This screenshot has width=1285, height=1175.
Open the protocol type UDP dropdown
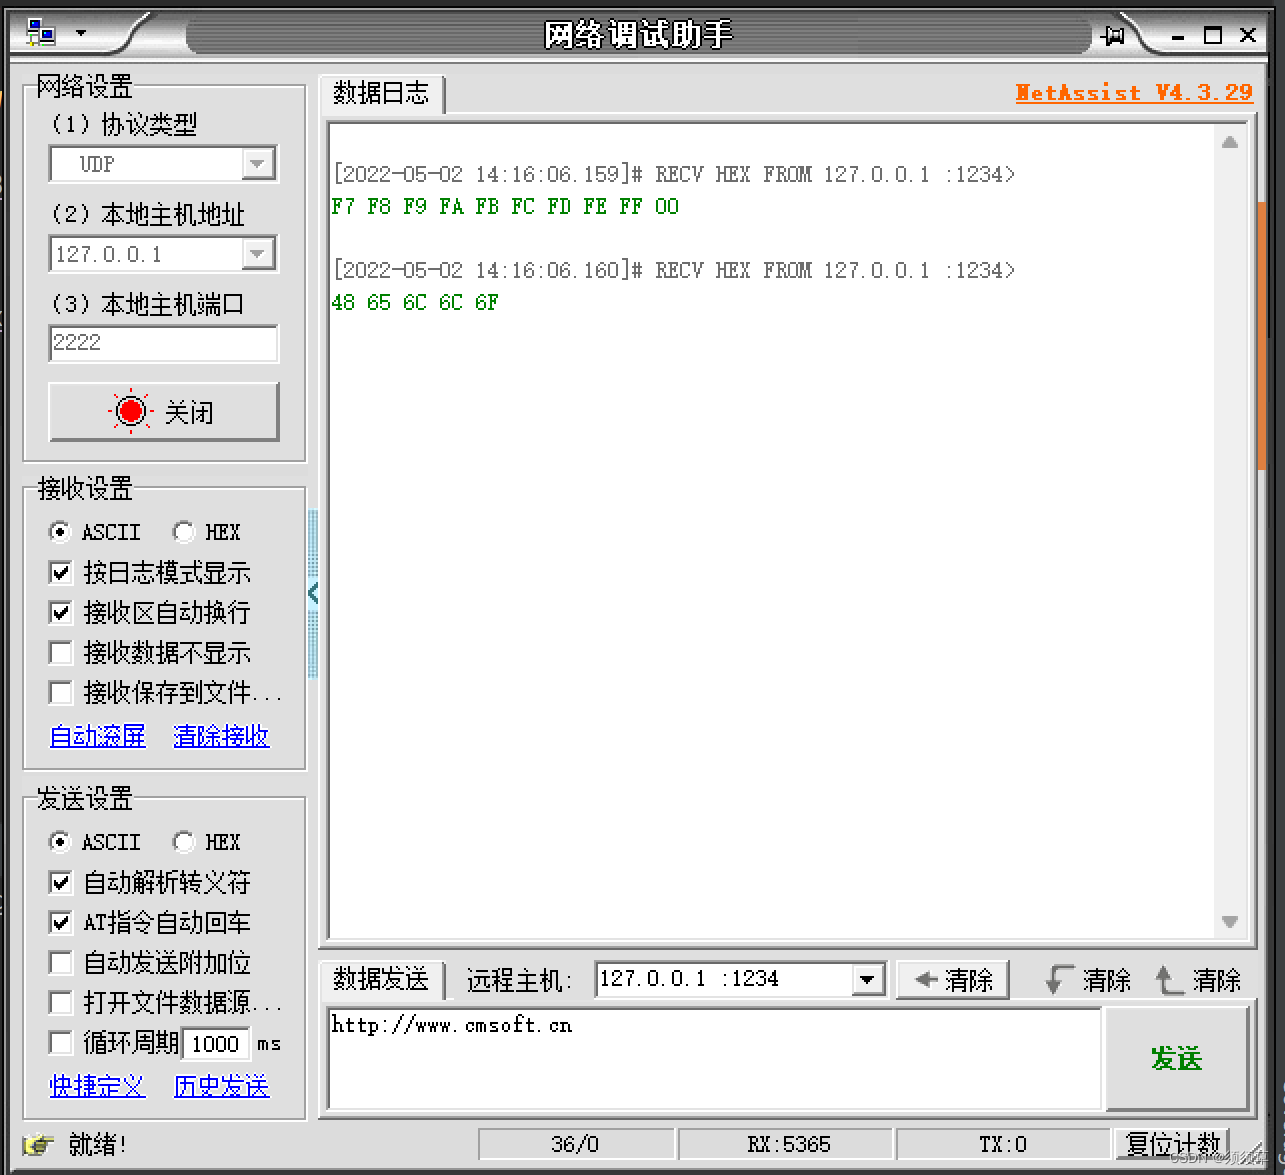[x=257, y=163]
